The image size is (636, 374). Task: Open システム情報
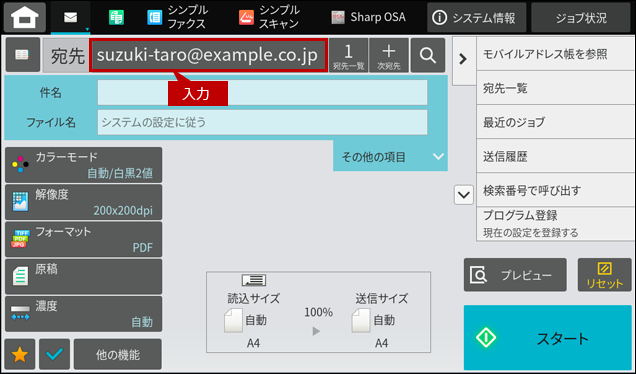tap(477, 17)
